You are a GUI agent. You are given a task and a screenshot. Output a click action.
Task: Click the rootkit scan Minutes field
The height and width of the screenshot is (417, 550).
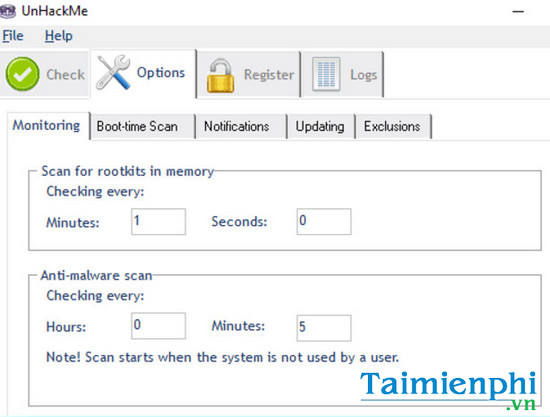coord(158,222)
